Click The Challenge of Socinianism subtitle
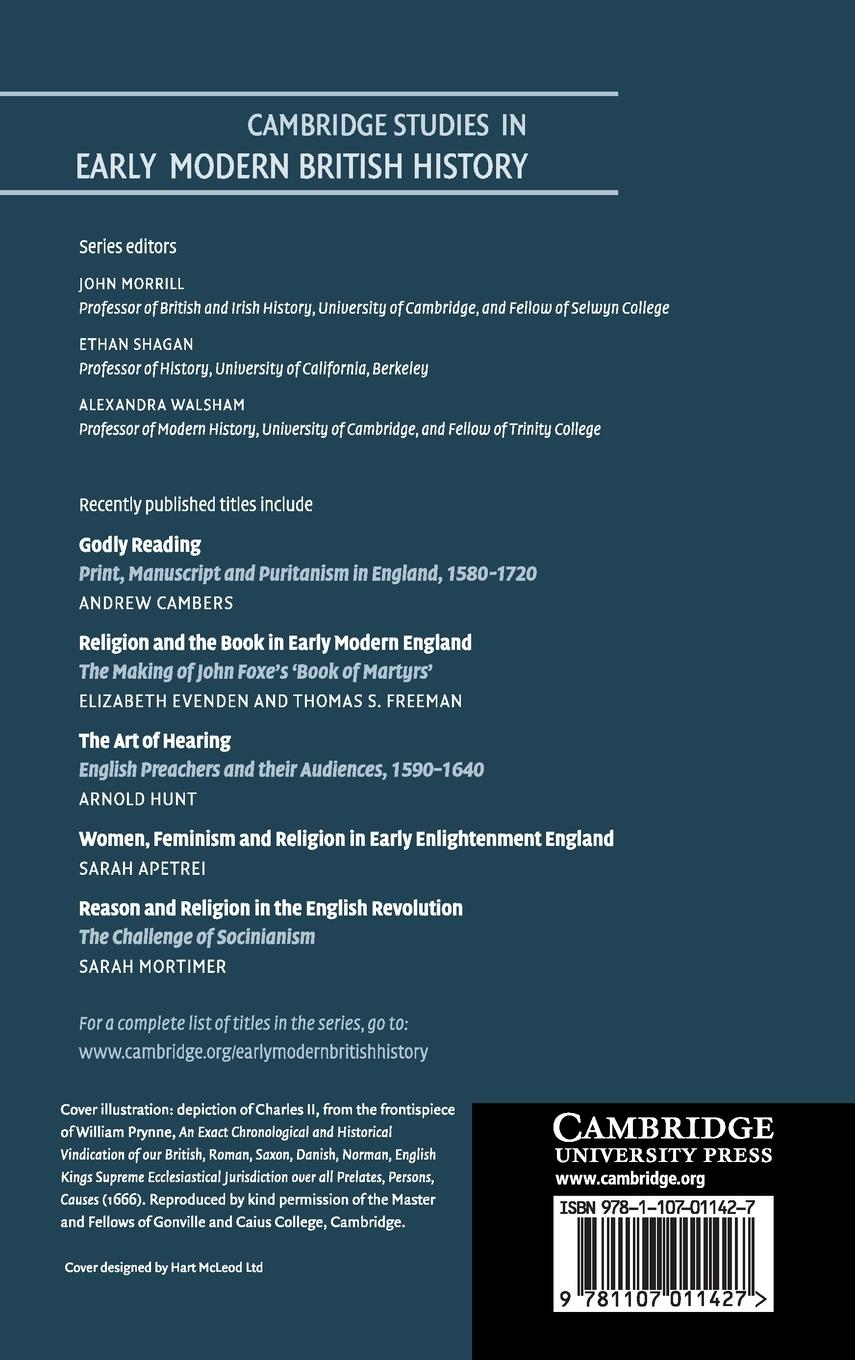855x1360 pixels. pos(197,937)
